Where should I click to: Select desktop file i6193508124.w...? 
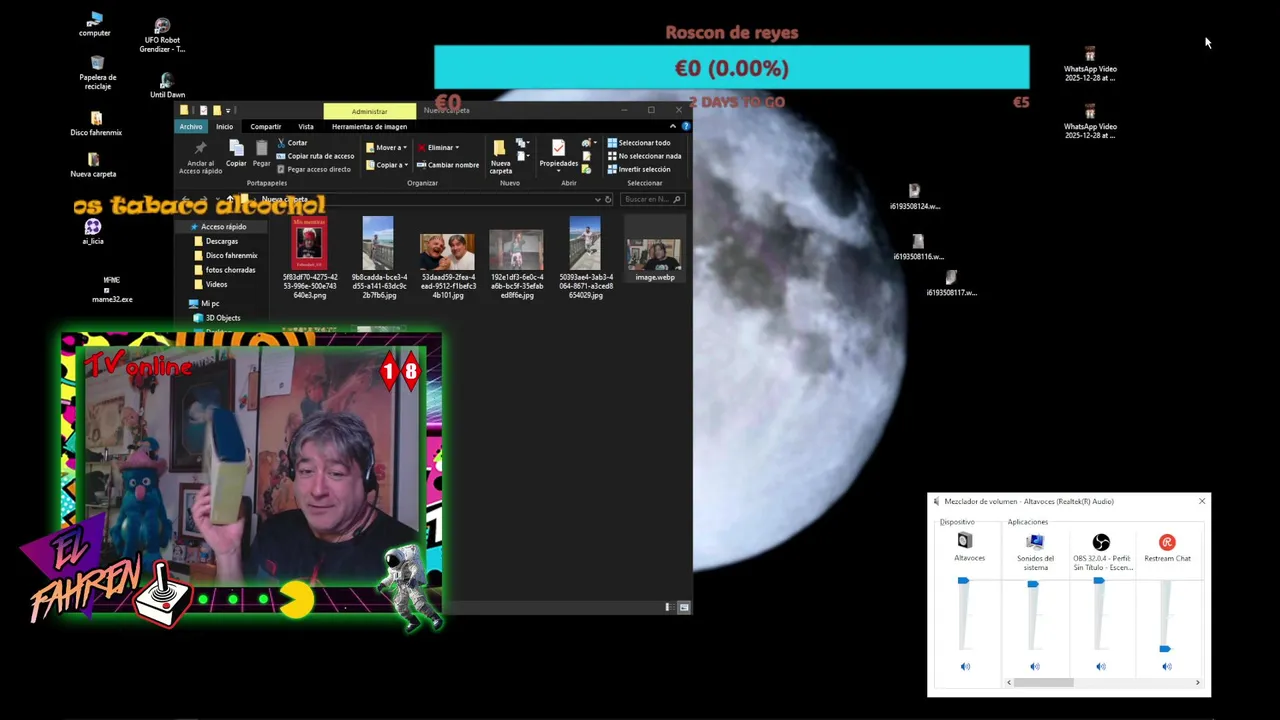(914, 197)
